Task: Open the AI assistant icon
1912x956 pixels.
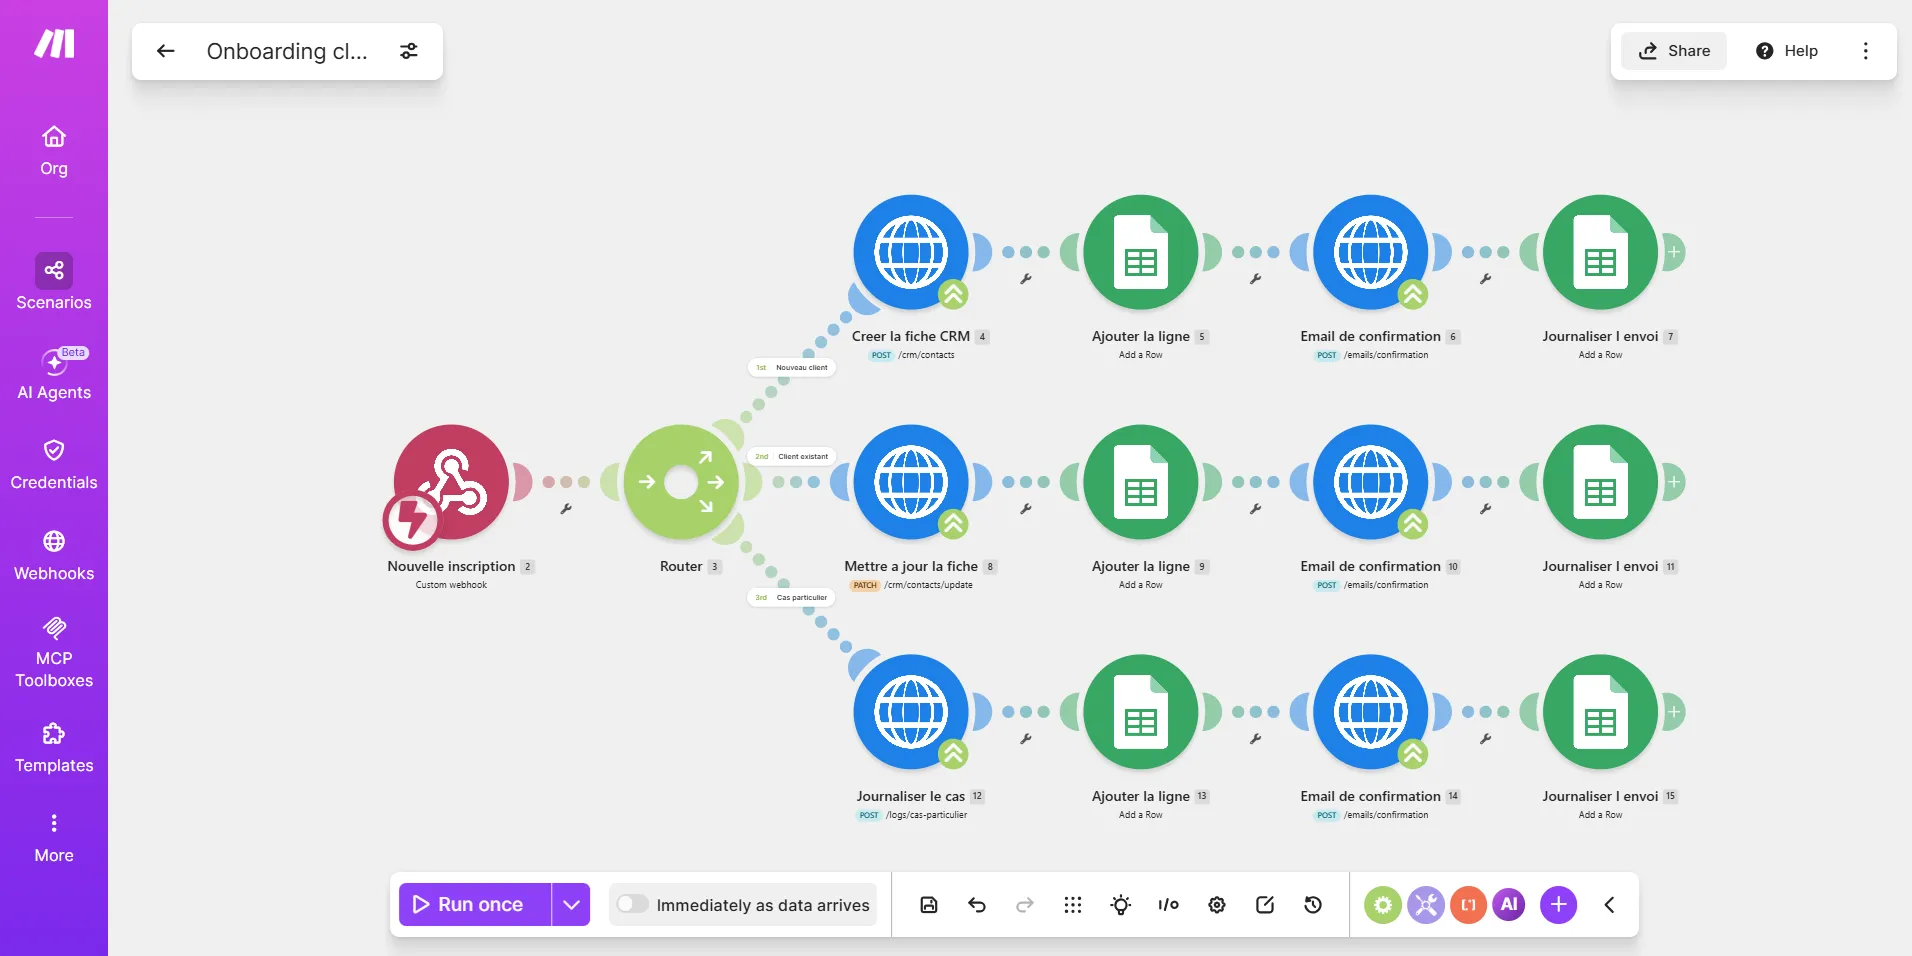Action: click(1509, 905)
